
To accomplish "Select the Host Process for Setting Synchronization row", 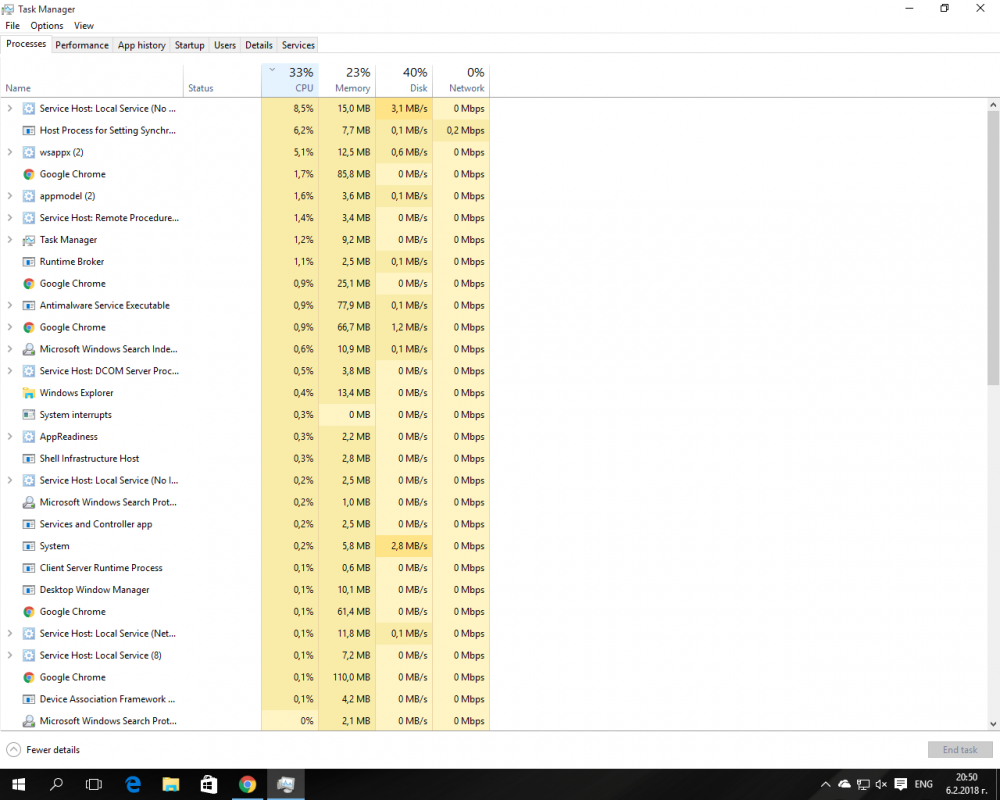I will tap(245, 130).
